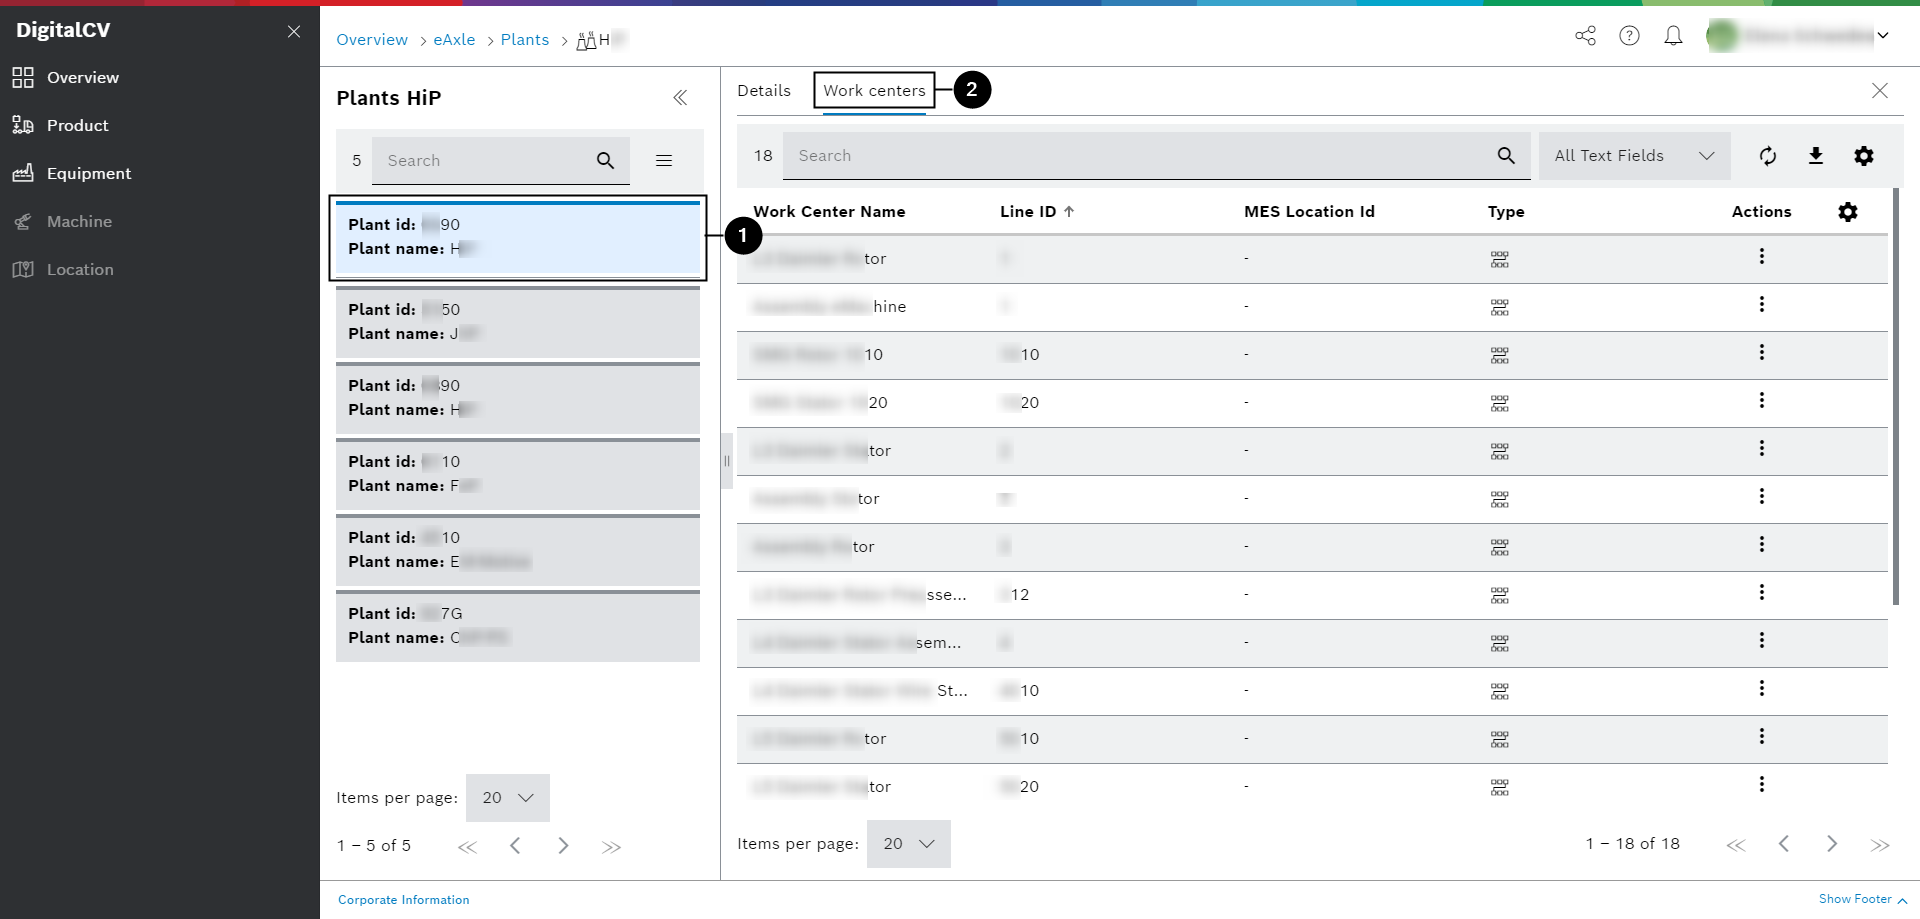
Task: Click the eAxle breadcrumb link
Action: click(x=454, y=40)
